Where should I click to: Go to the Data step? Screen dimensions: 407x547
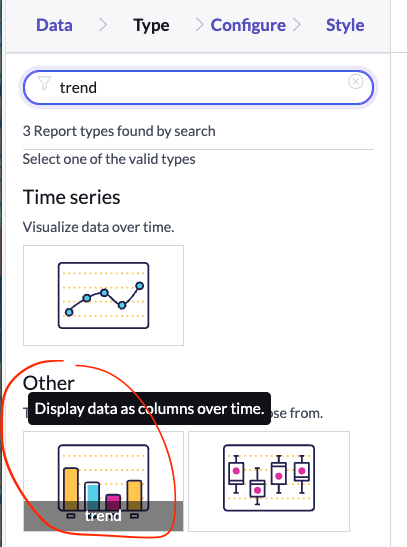point(54,25)
